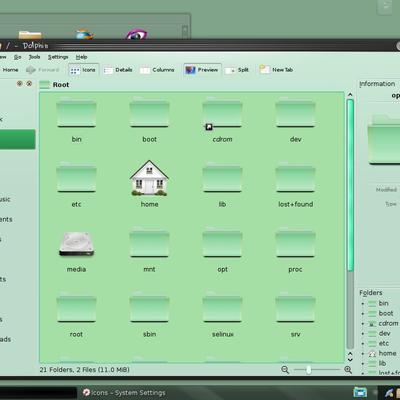Select the dev folder in file view

[295, 113]
